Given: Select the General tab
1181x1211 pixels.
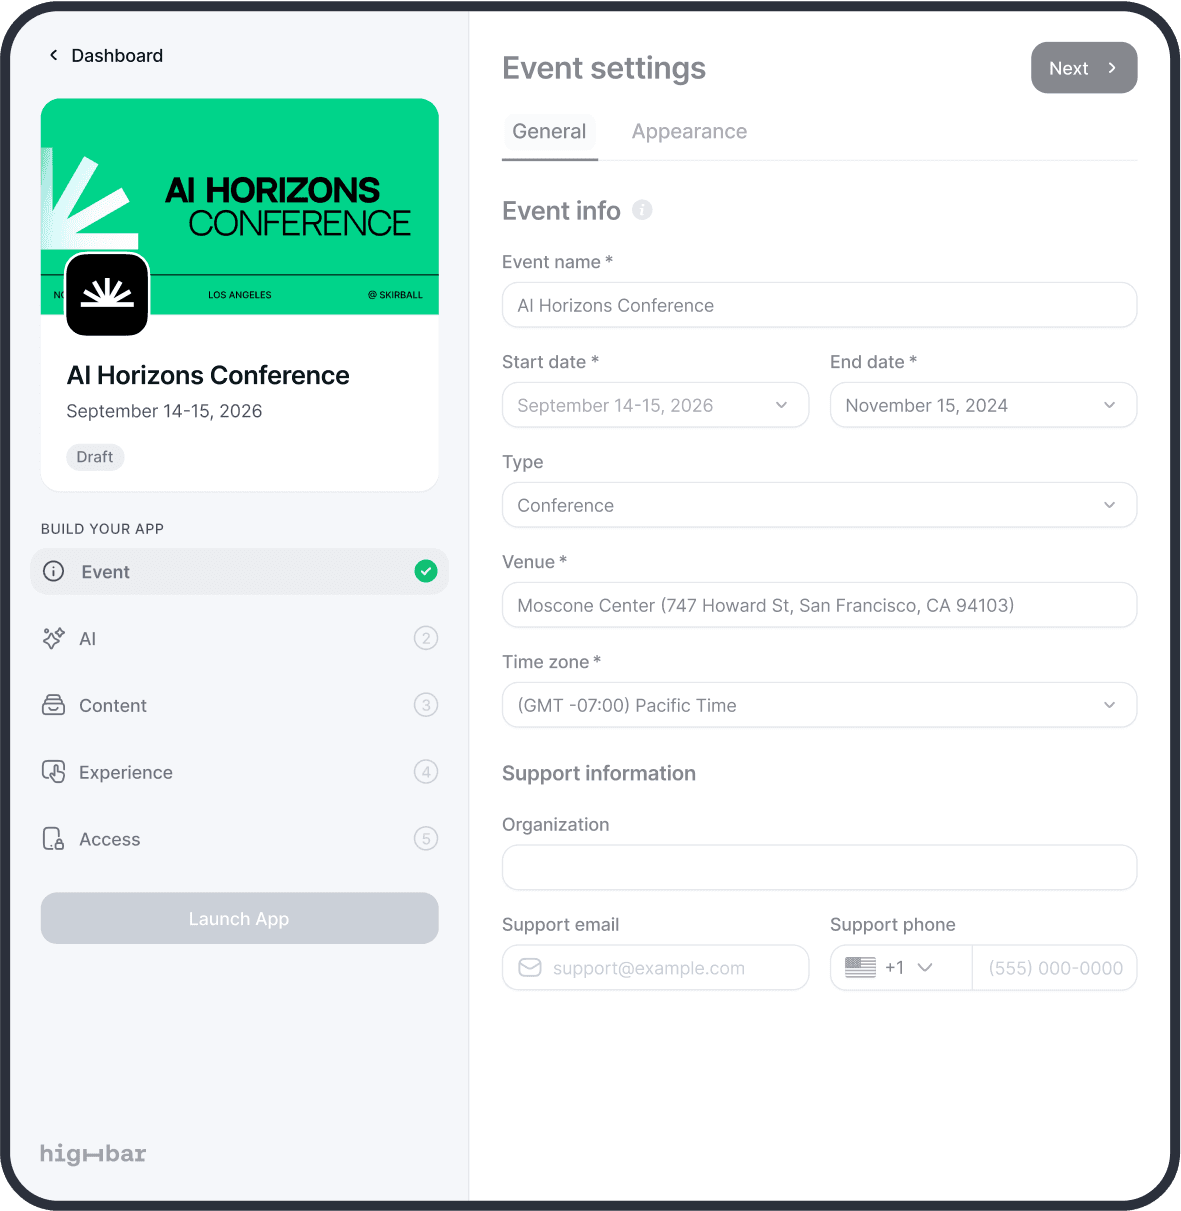Looking at the screenshot, I should pyautogui.click(x=549, y=131).
